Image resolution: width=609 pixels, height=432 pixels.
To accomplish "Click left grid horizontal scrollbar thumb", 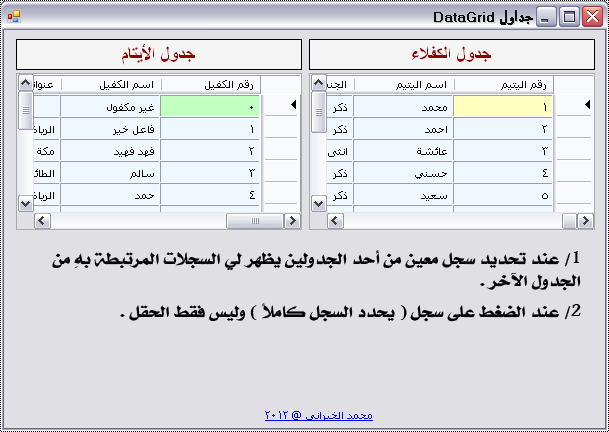I will tap(255, 221).
